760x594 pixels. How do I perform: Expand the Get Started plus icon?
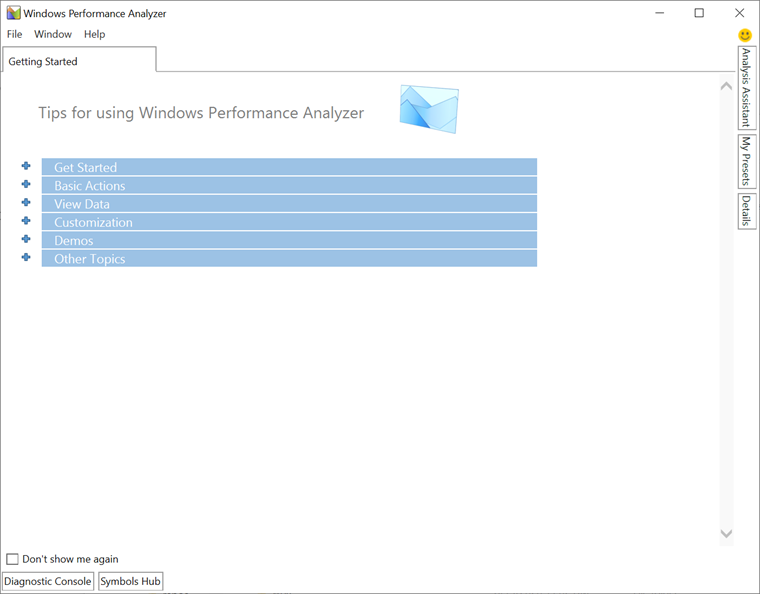(x=26, y=166)
